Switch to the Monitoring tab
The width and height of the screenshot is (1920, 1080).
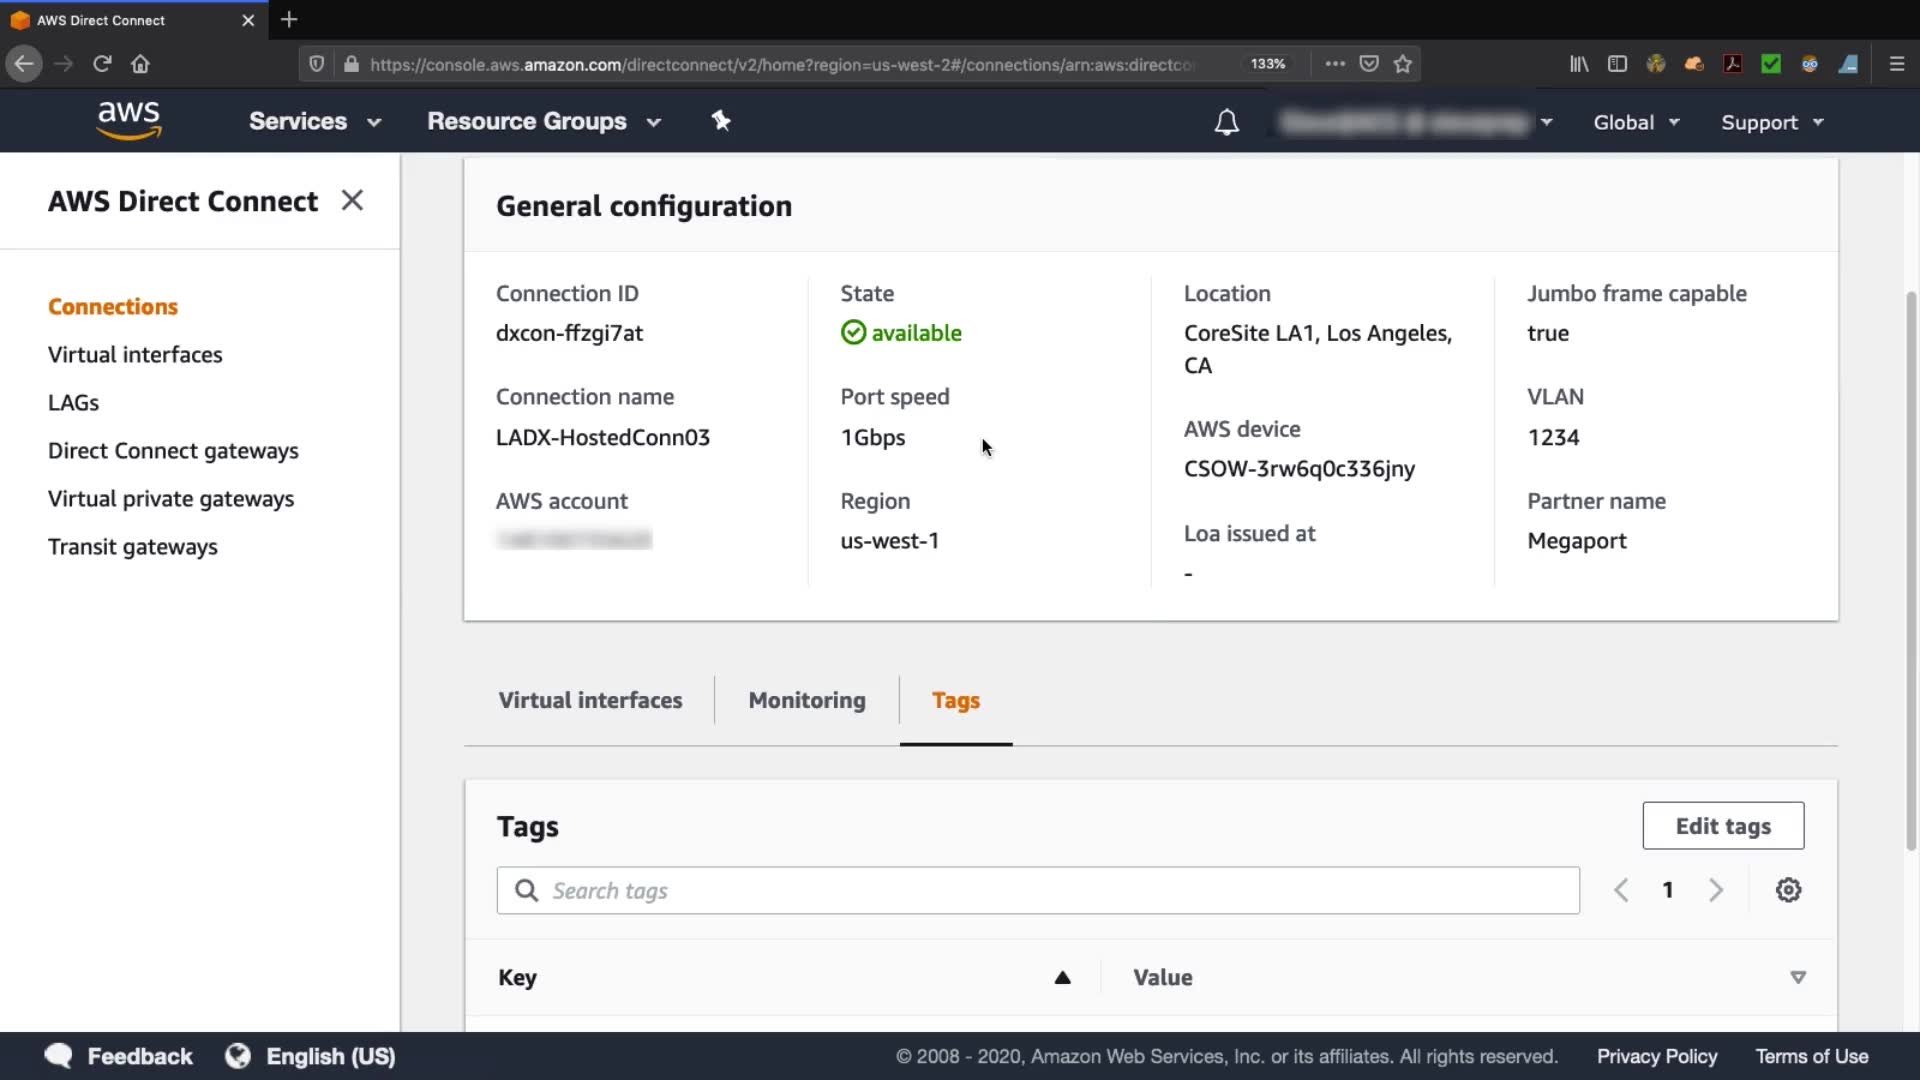pyautogui.click(x=807, y=700)
